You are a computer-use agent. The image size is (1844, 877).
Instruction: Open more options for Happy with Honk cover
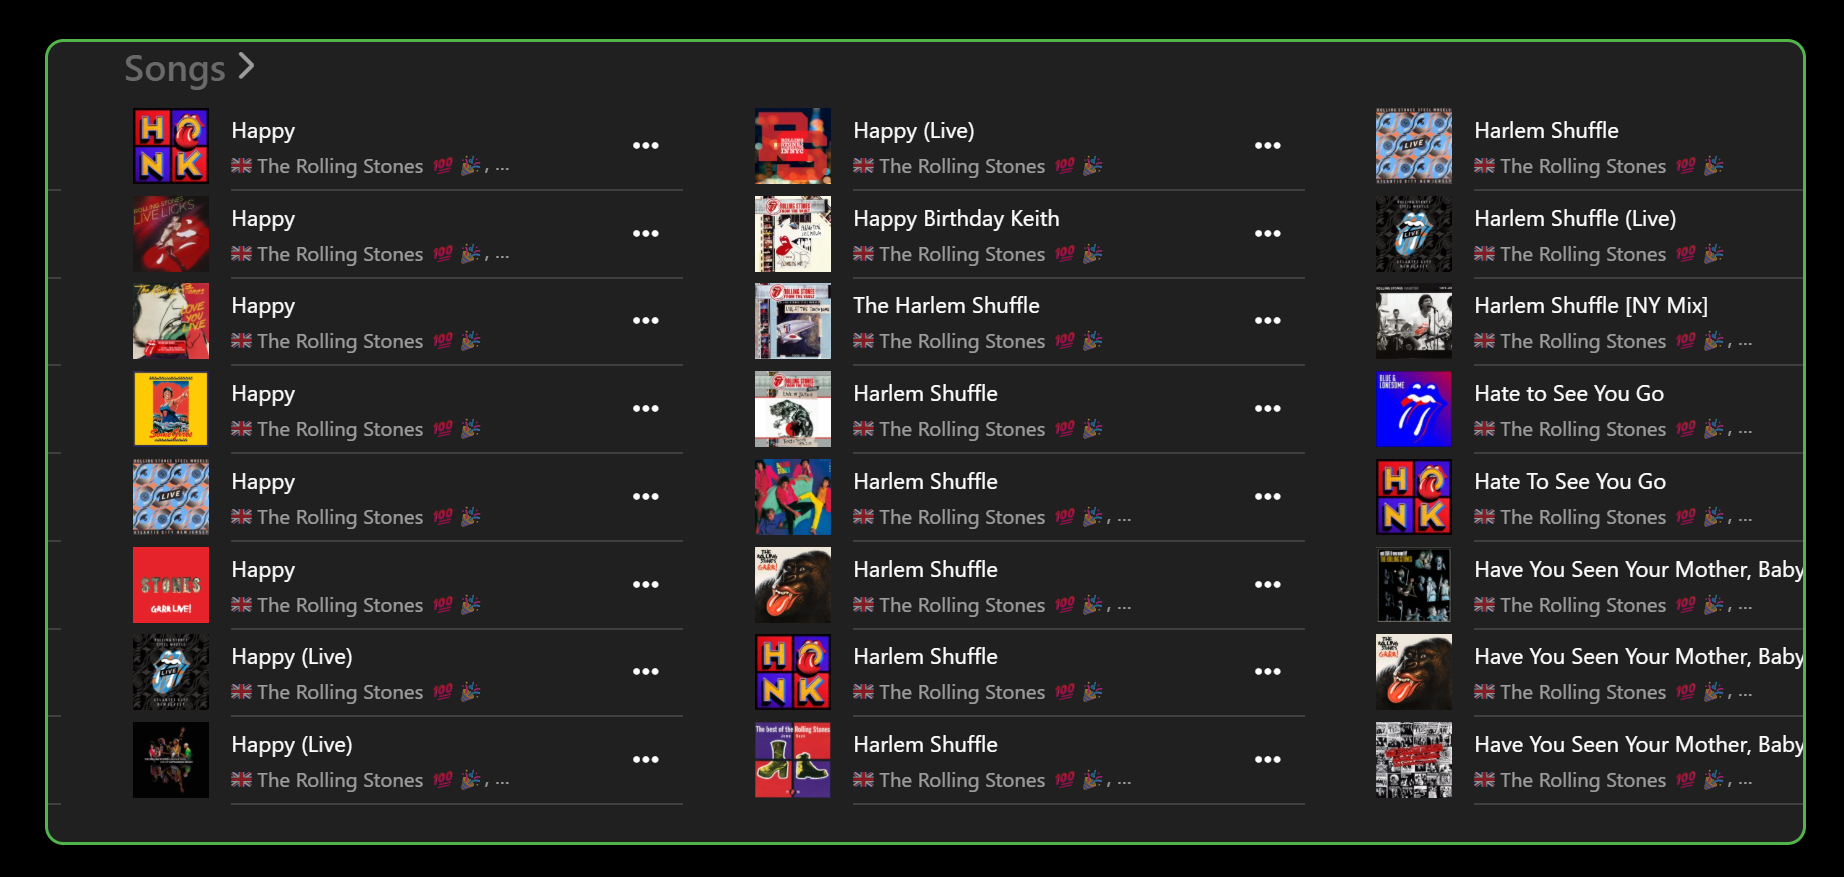point(646,146)
